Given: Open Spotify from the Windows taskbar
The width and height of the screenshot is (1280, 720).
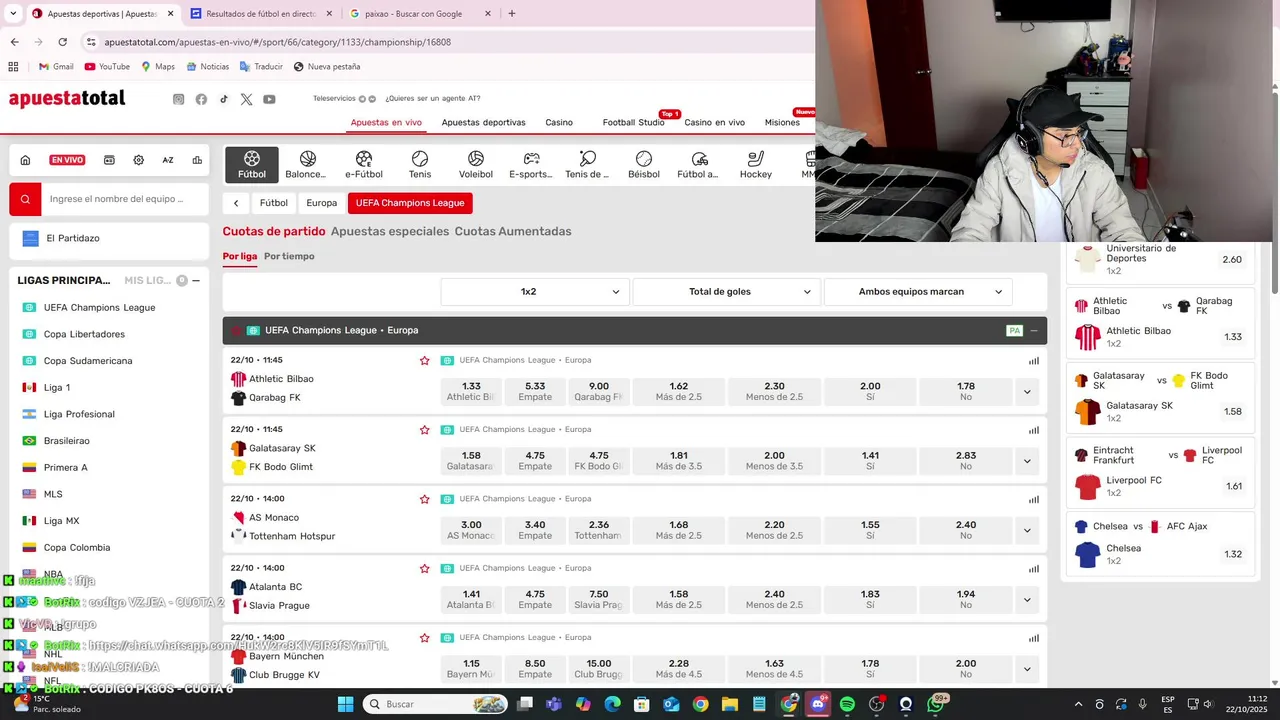Looking at the screenshot, I should tap(847, 704).
